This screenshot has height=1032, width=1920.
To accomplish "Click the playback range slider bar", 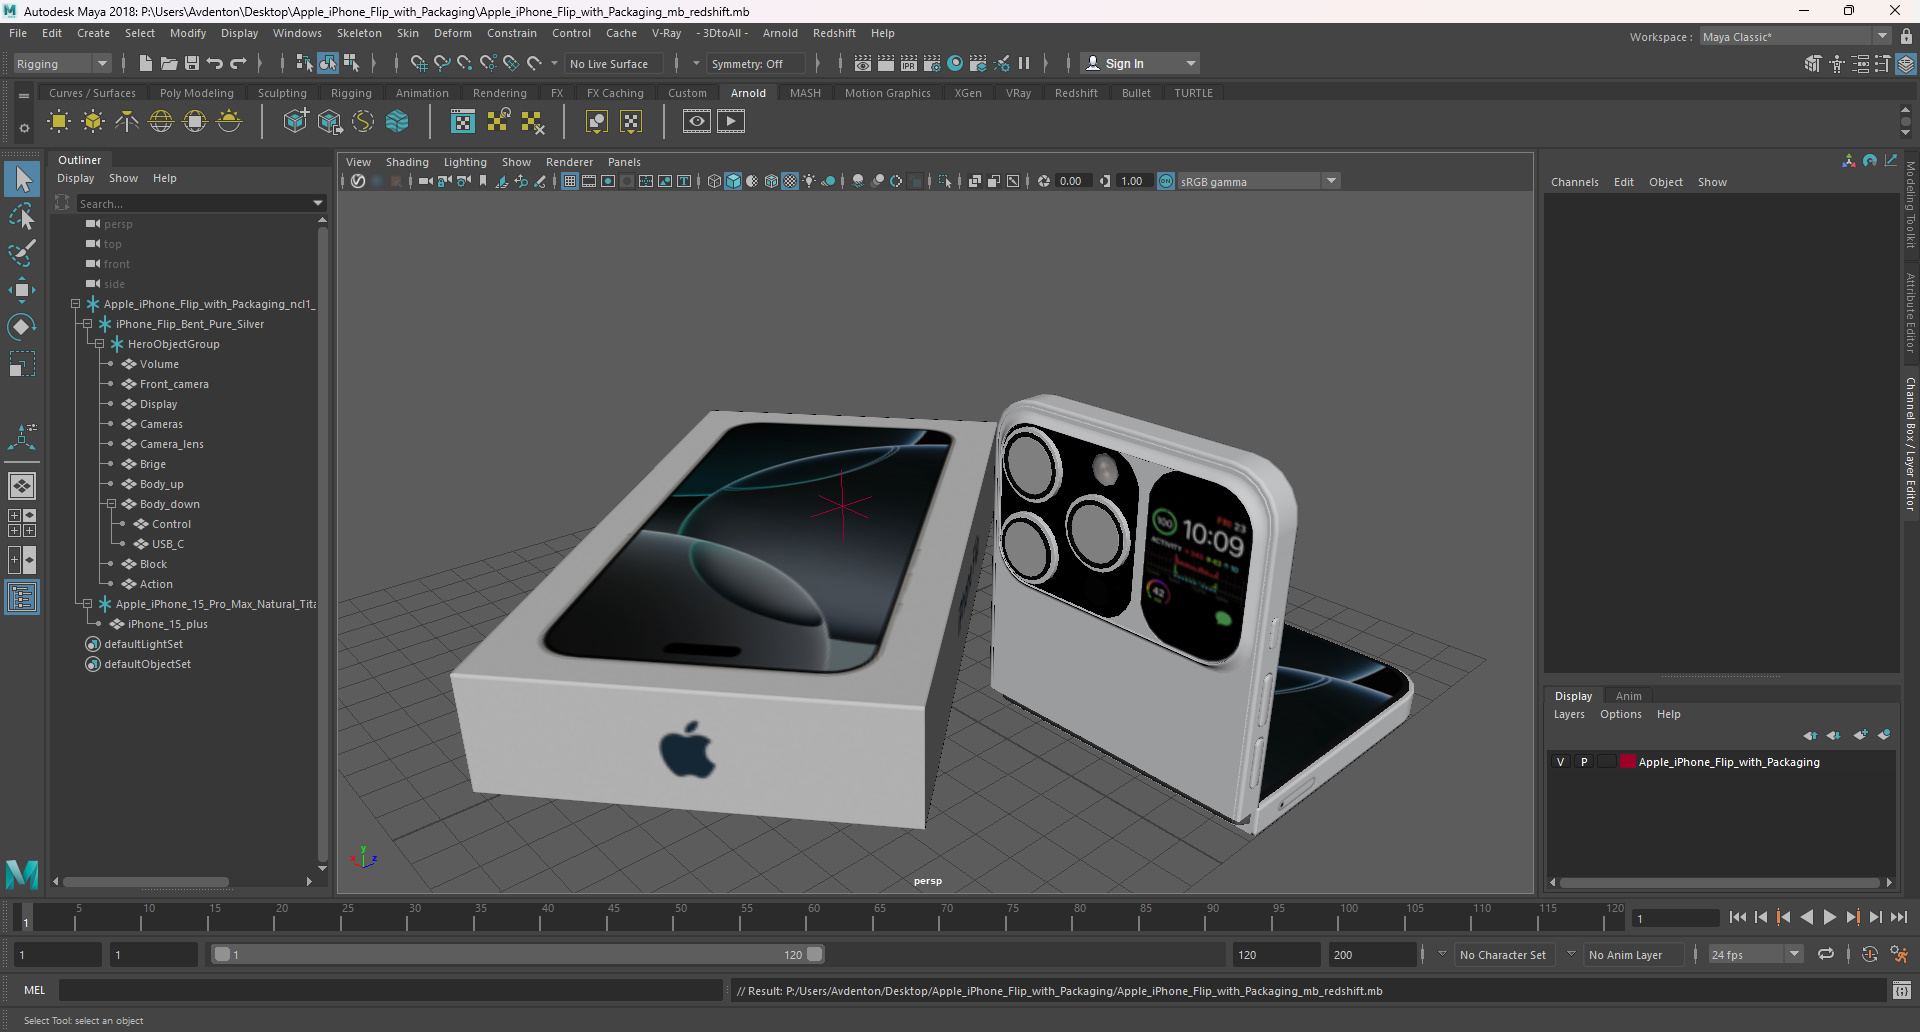I will 518,955.
